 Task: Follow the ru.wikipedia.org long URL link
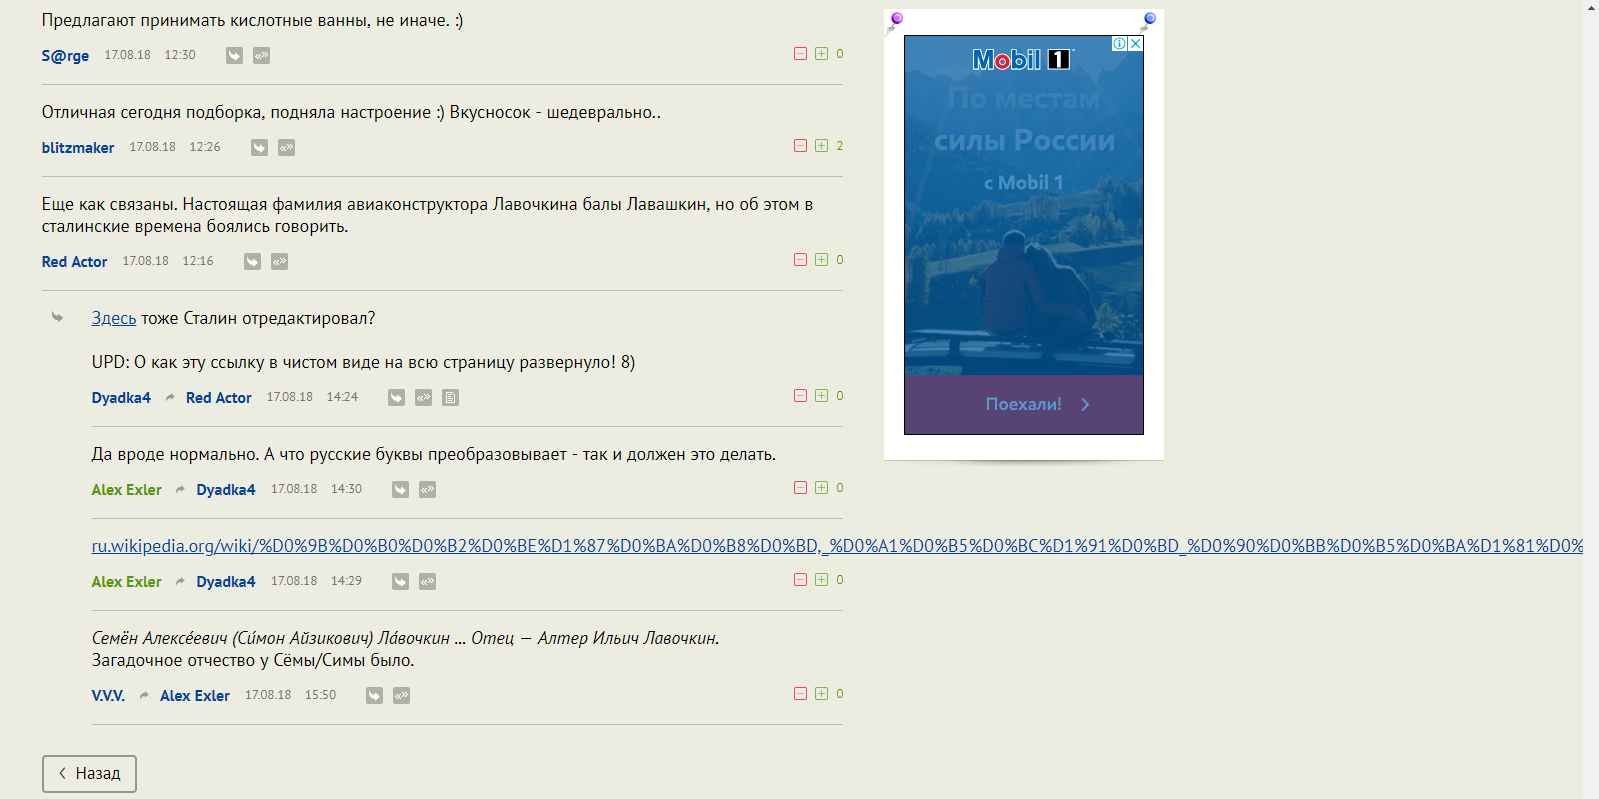(837, 546)
